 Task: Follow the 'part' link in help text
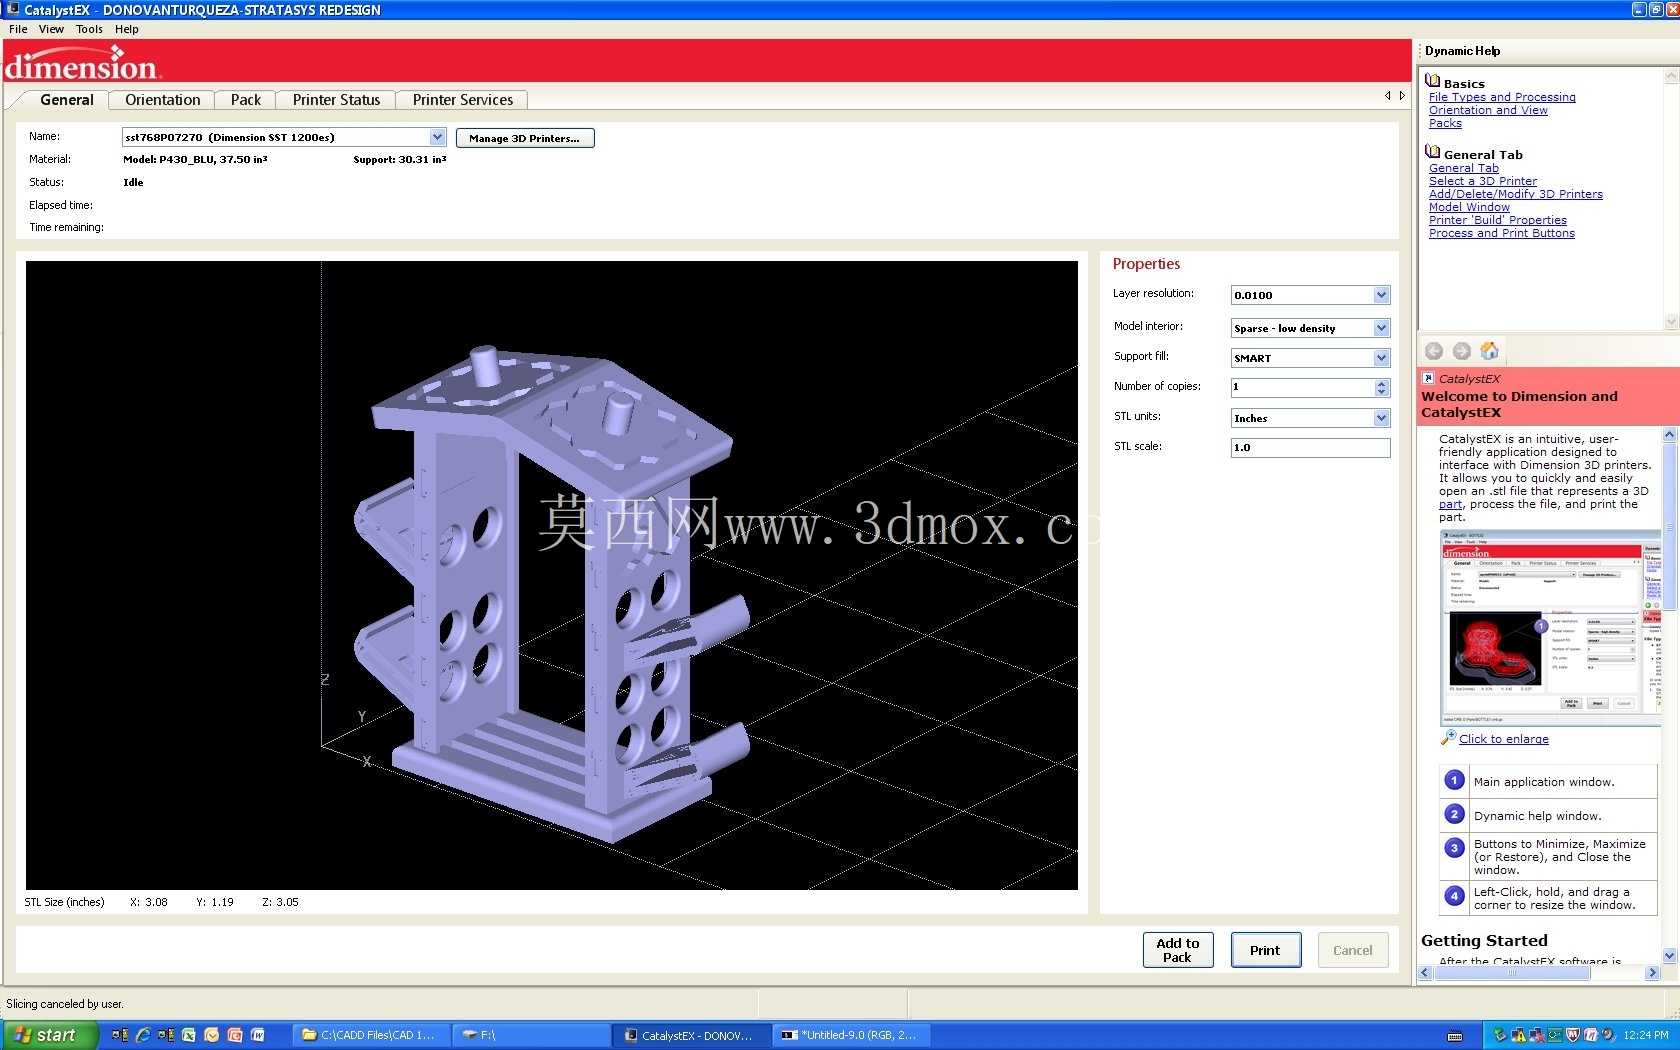[x=1450, y=504]
